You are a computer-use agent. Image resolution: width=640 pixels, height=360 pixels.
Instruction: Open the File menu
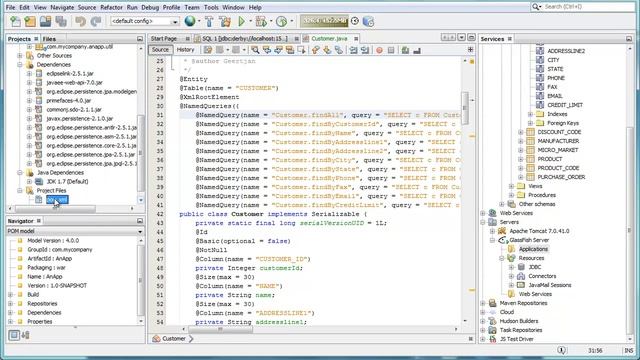[x=11, y=7]
